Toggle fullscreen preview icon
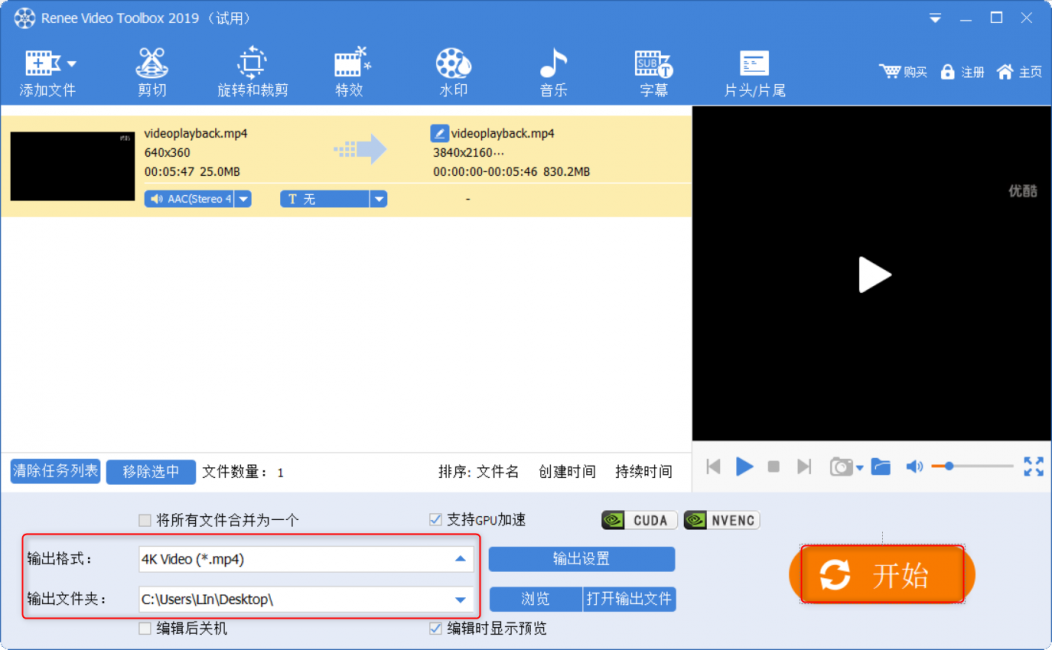The width and height of the screenshot is (1052, 650). click(1033, 466)
